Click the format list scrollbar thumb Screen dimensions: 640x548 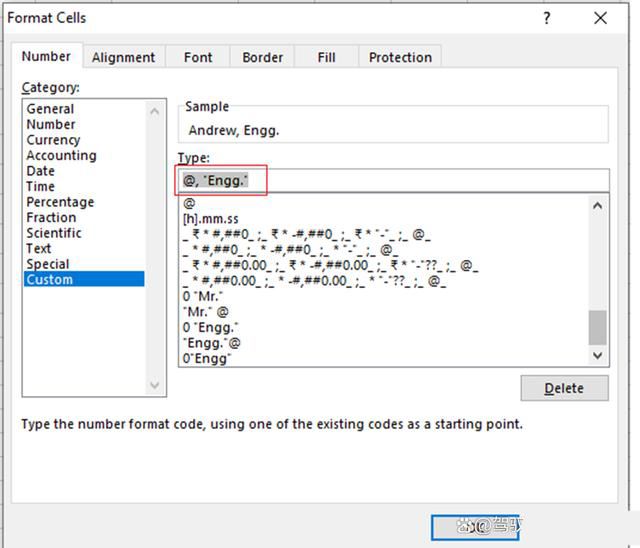click(598, 328)
